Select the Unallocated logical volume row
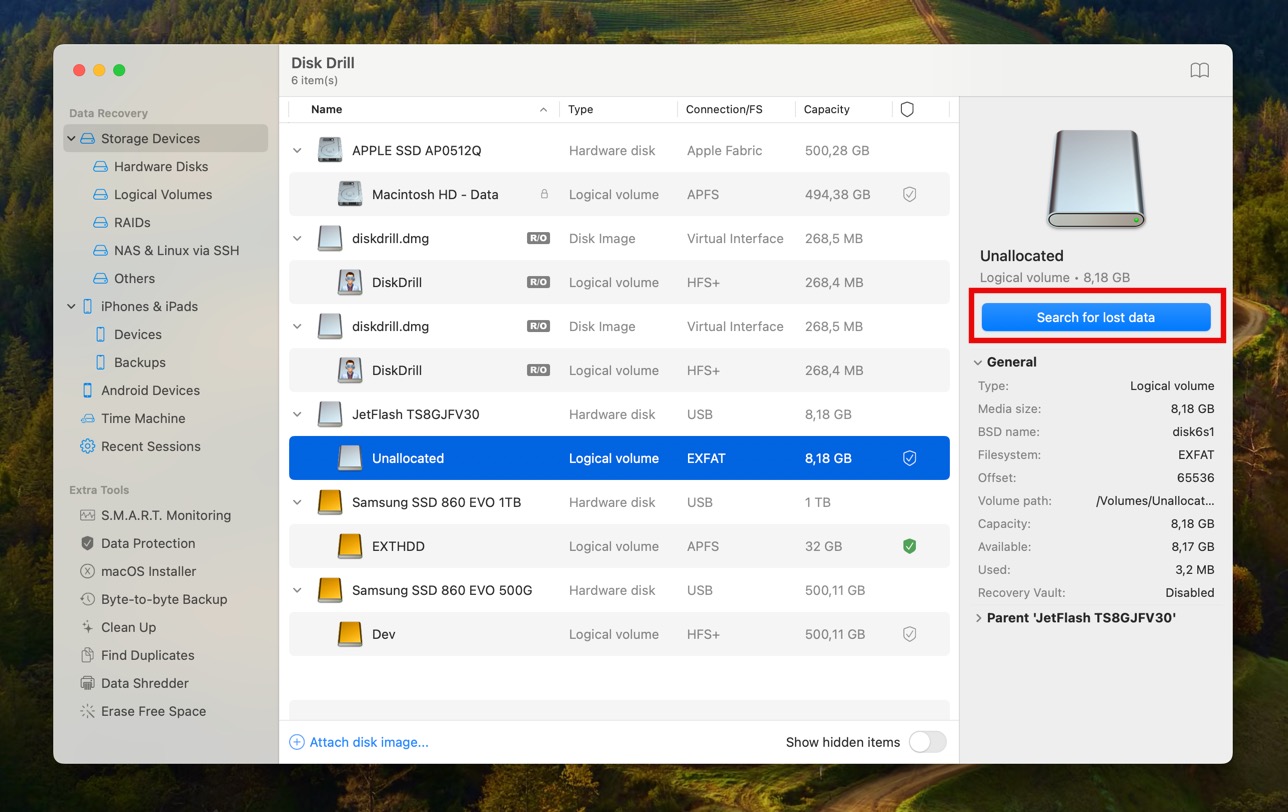Image resolution: width=1288 pixels, height=812 pixels. 619,458
